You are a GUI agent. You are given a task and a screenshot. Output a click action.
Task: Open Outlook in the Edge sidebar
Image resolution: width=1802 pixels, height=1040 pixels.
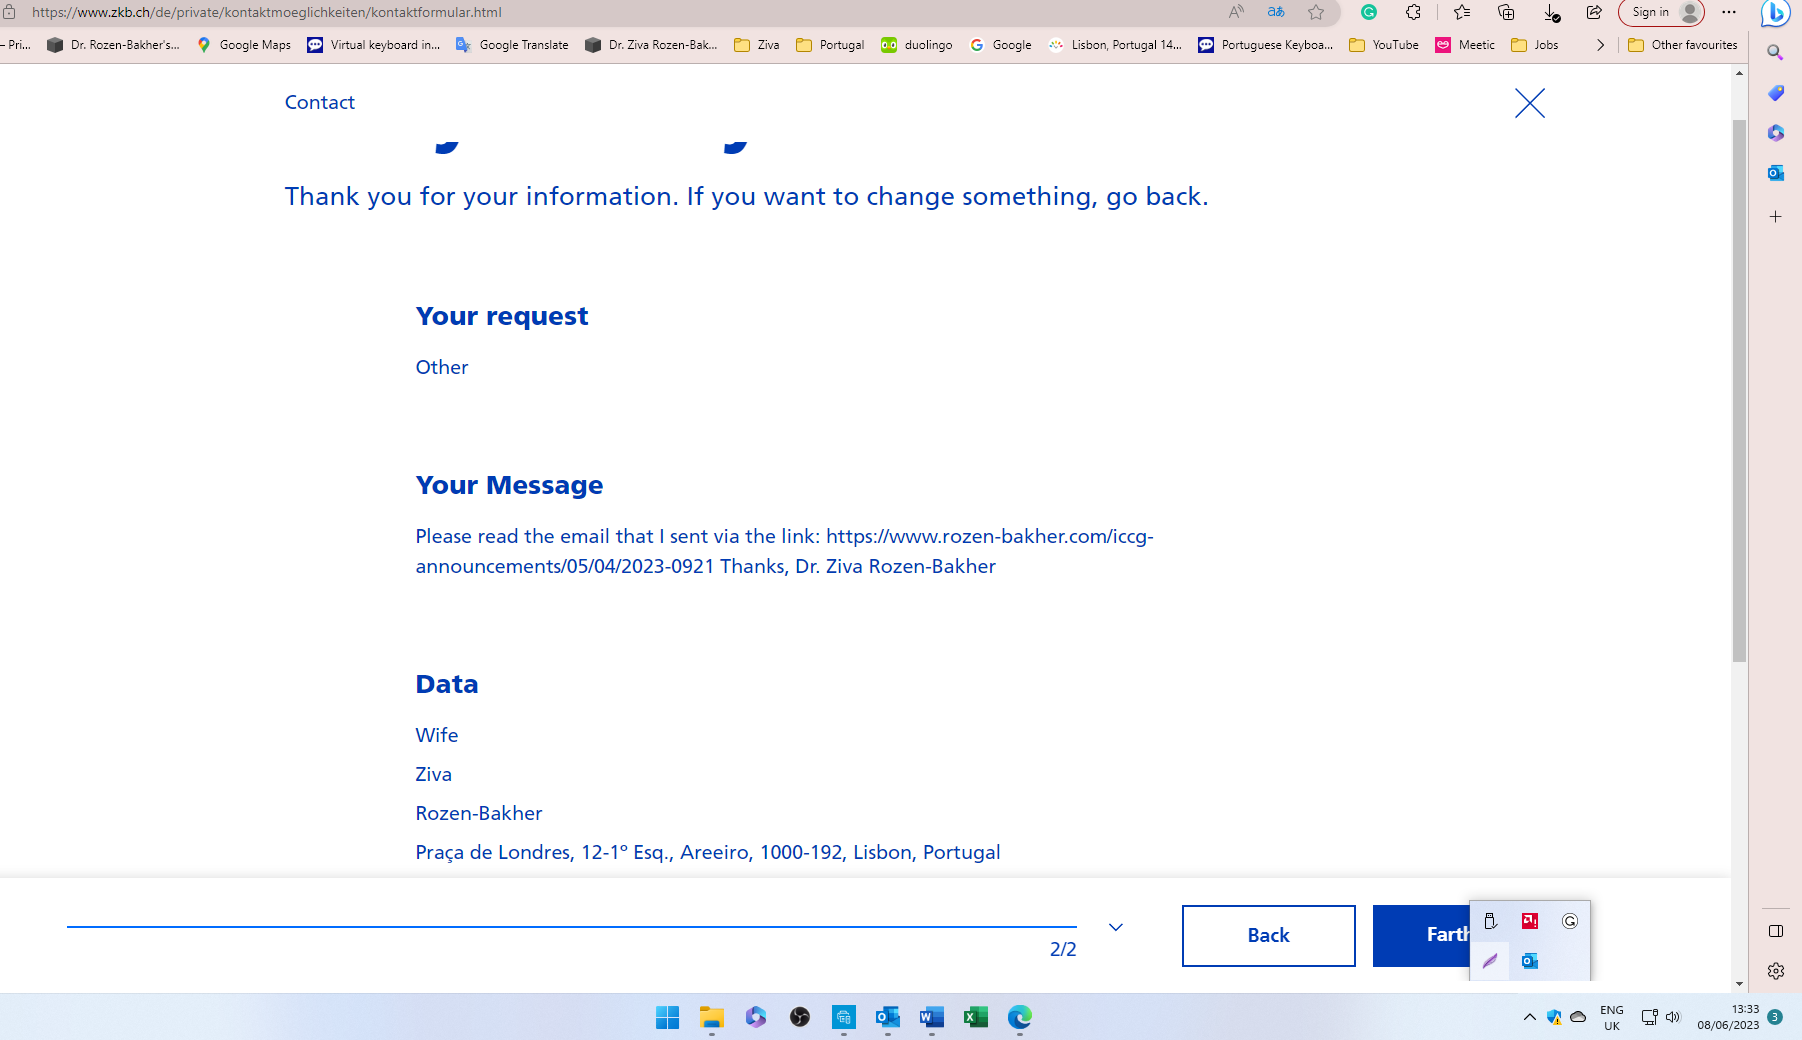[1775, 173]
